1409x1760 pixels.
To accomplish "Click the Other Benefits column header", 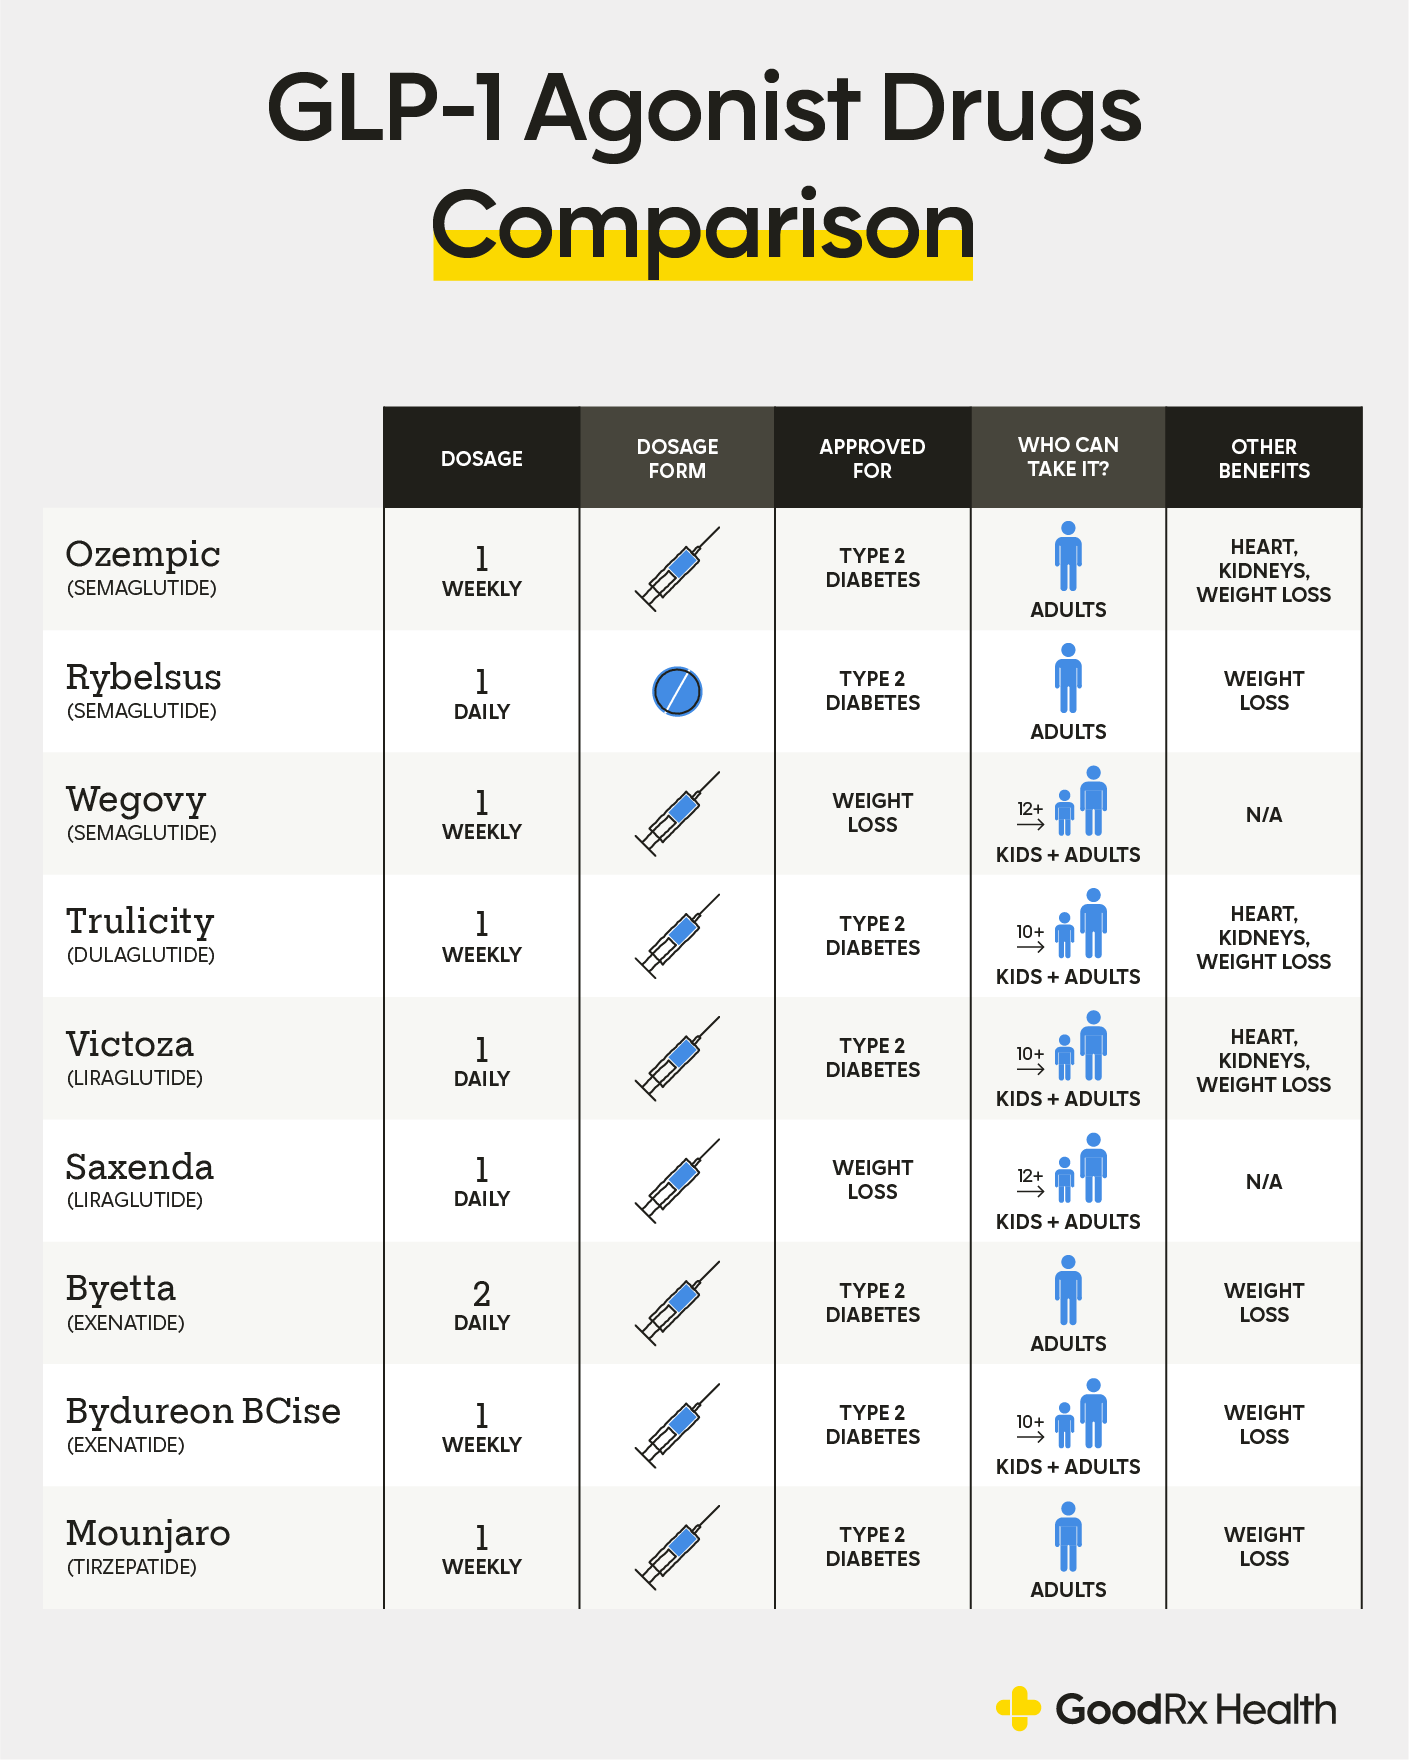I will (1264, 458).
